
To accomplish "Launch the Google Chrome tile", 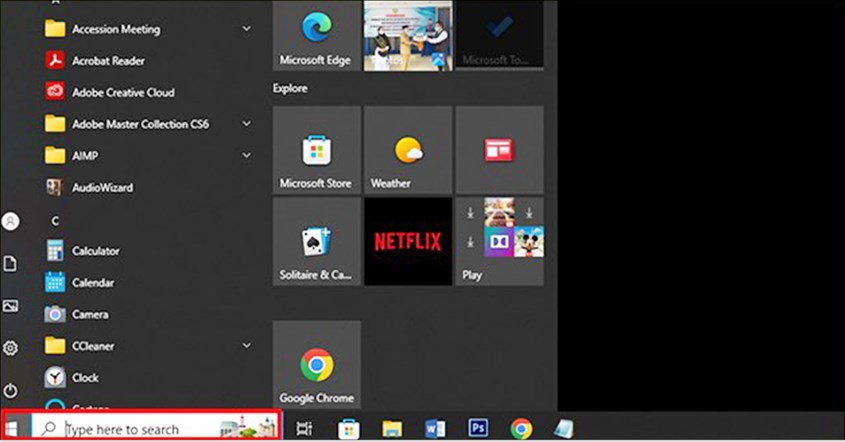I will (316, 365).
